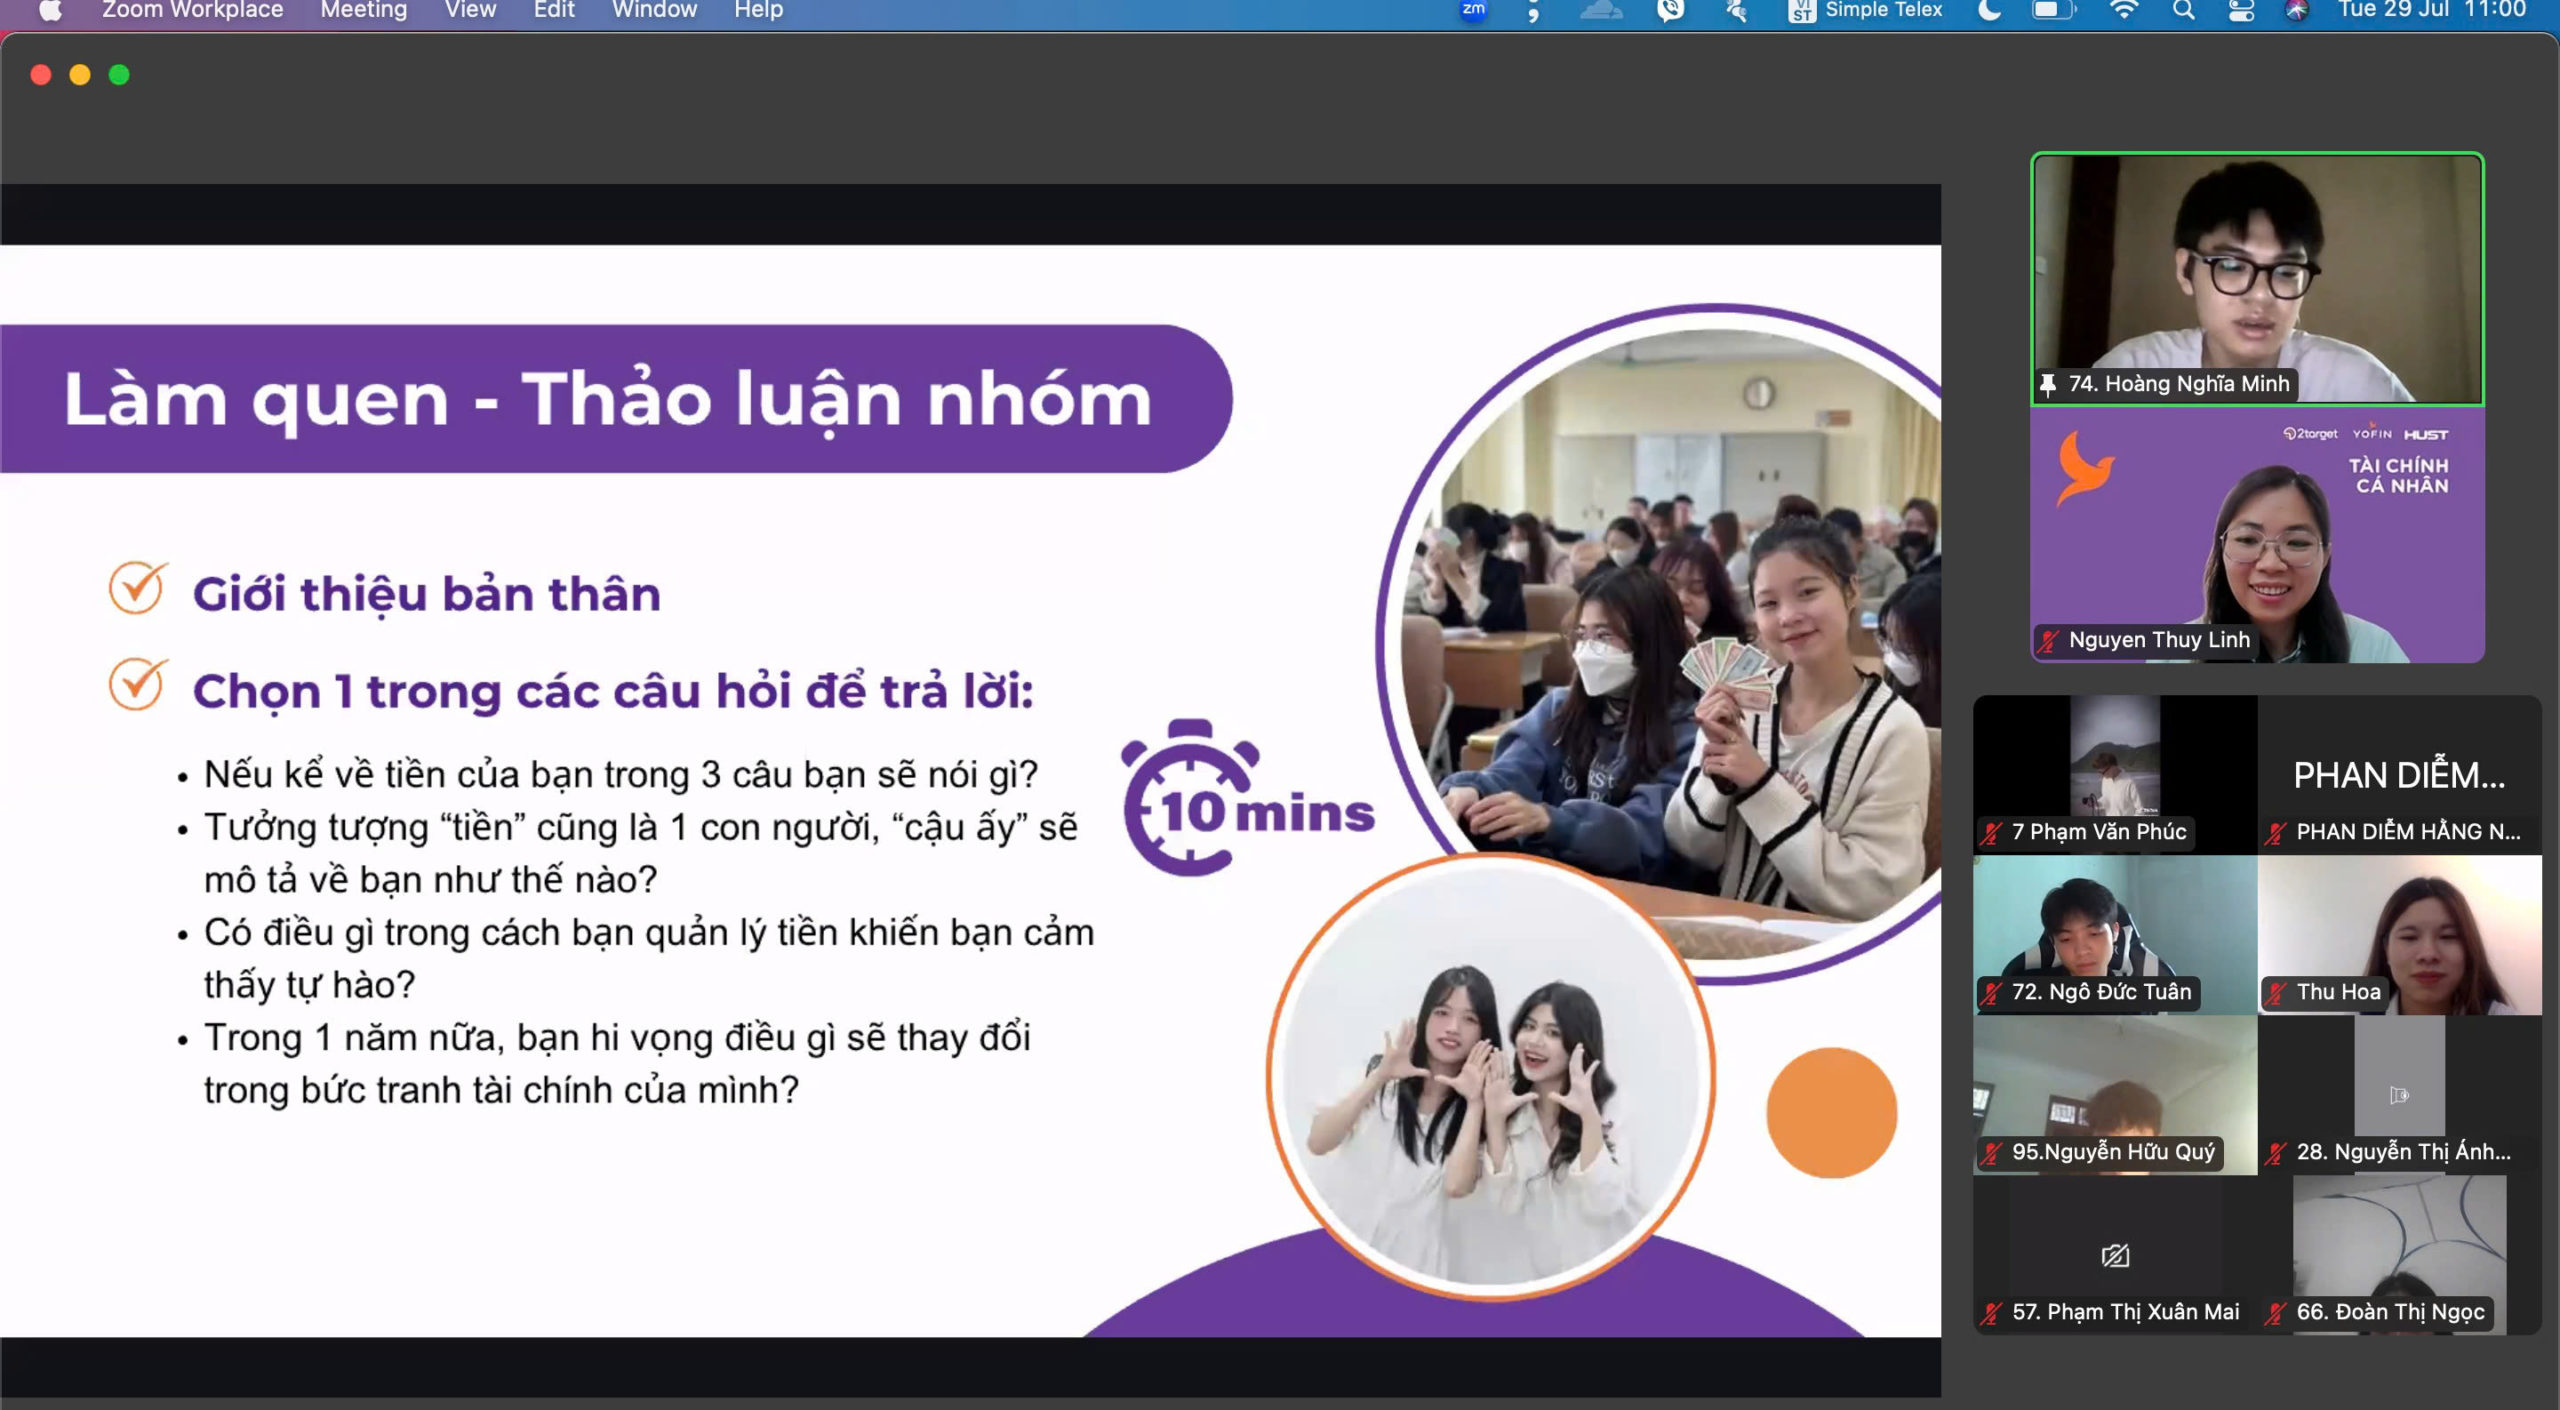Viewport: 2560px width, 1410px height.
Task: Click the name label 66. Đoàn Thị Ngọc
Action: tap(2390, 1312)
